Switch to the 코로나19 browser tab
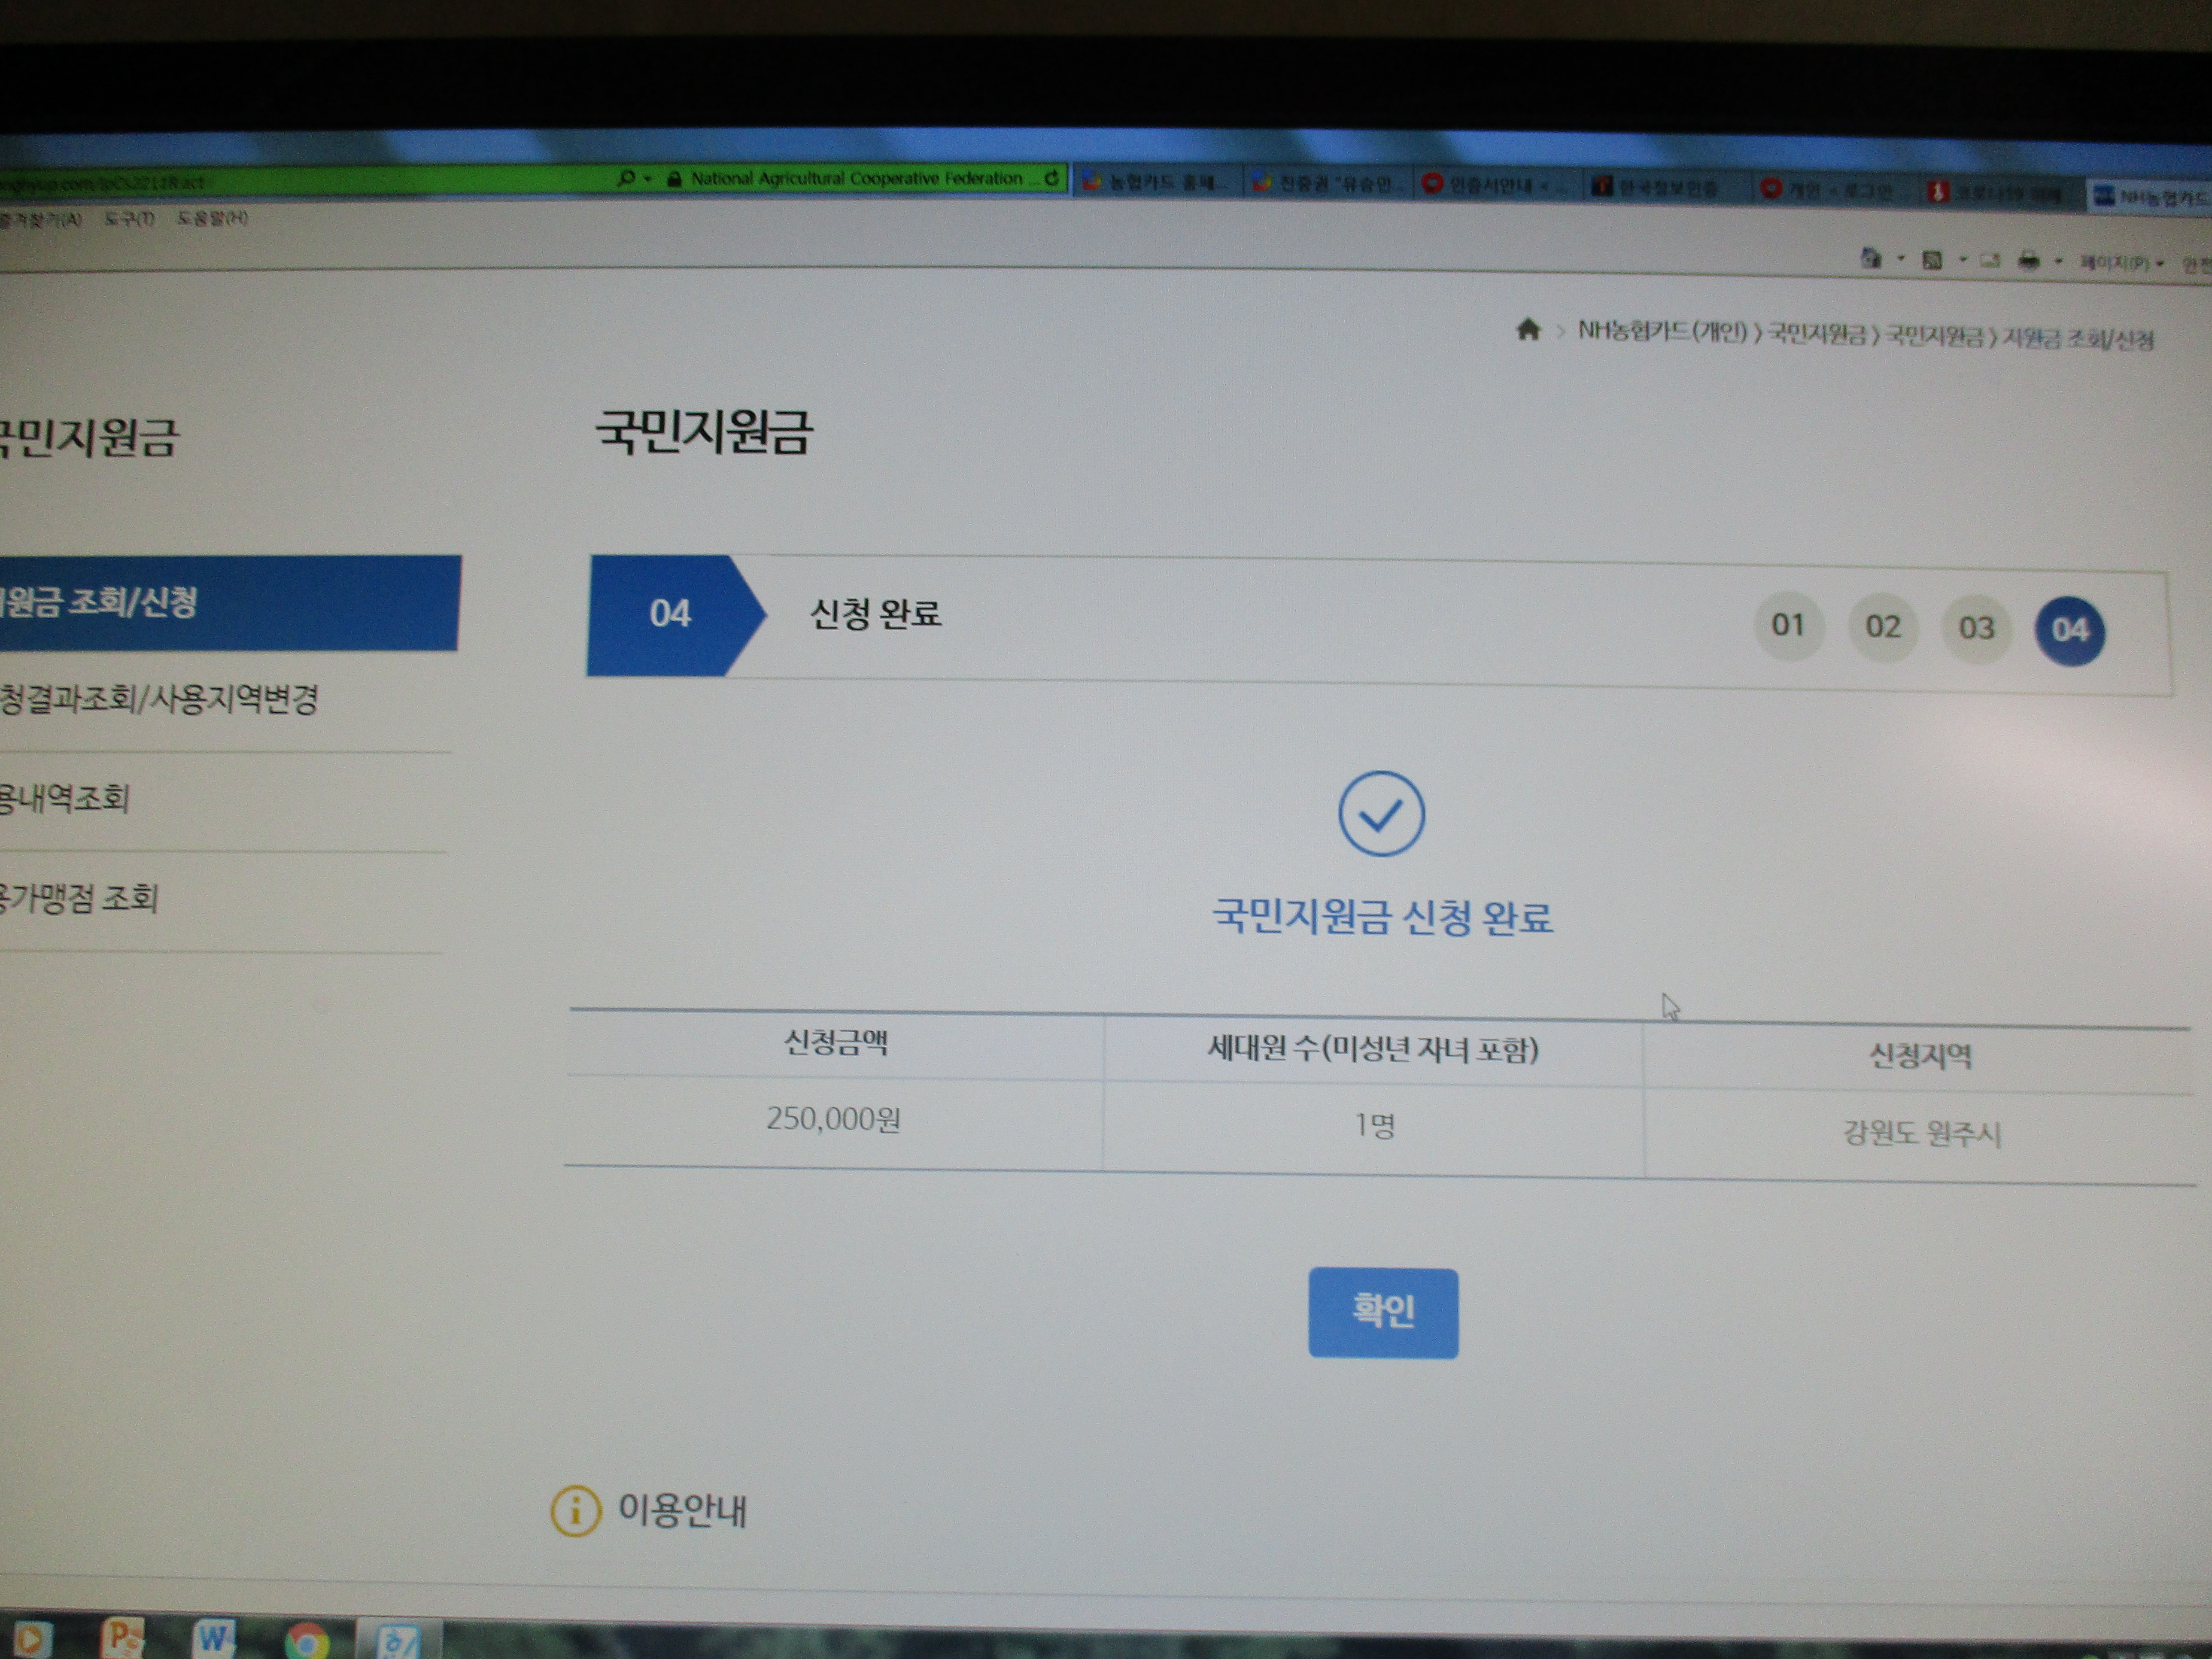This screenshot has width=2212, height=1659. (x=2003, y=193)
